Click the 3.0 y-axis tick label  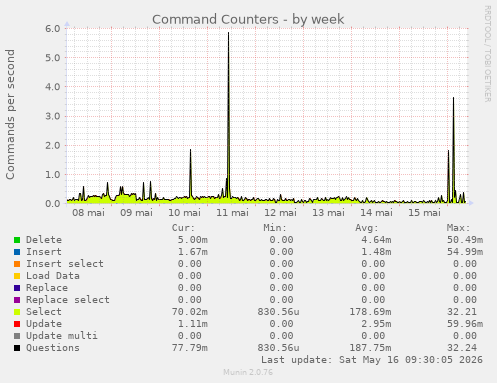click(x=53, y=116)
